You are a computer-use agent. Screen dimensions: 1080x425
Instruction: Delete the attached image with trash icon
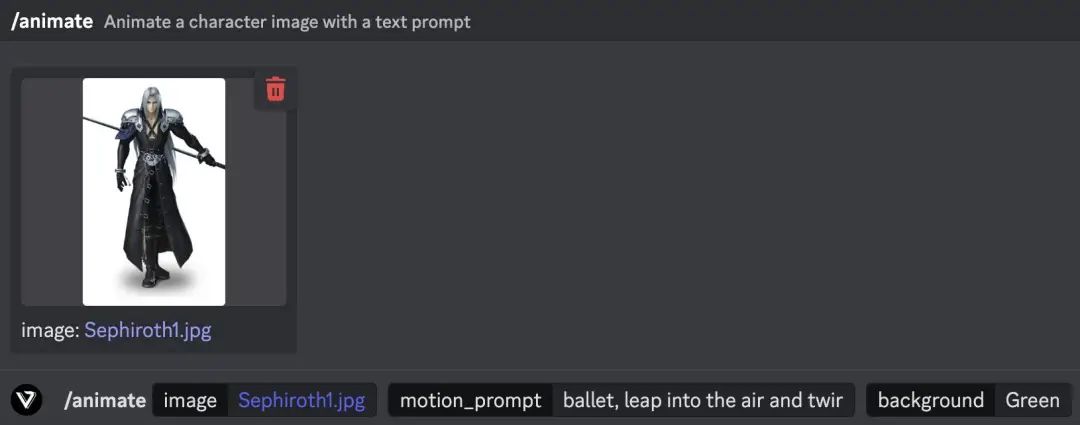[275, 90]
